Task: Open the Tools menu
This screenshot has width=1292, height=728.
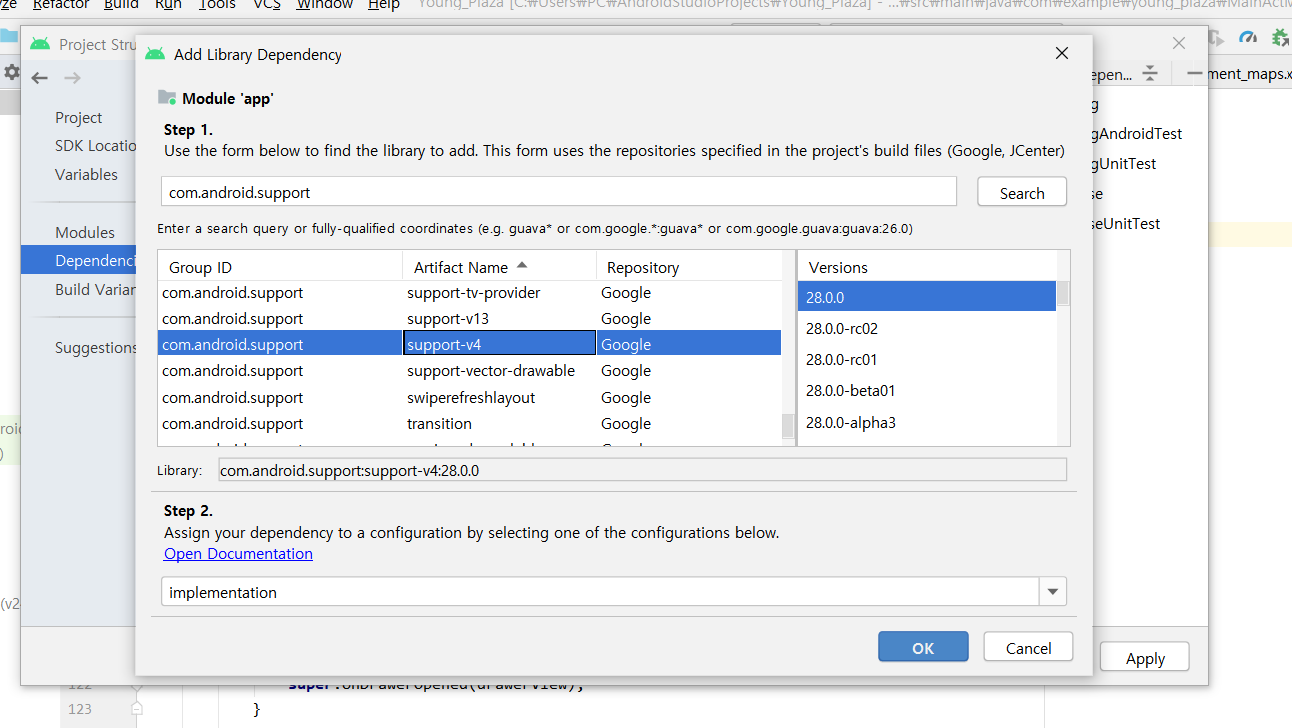Action: (x=217, y=5)
